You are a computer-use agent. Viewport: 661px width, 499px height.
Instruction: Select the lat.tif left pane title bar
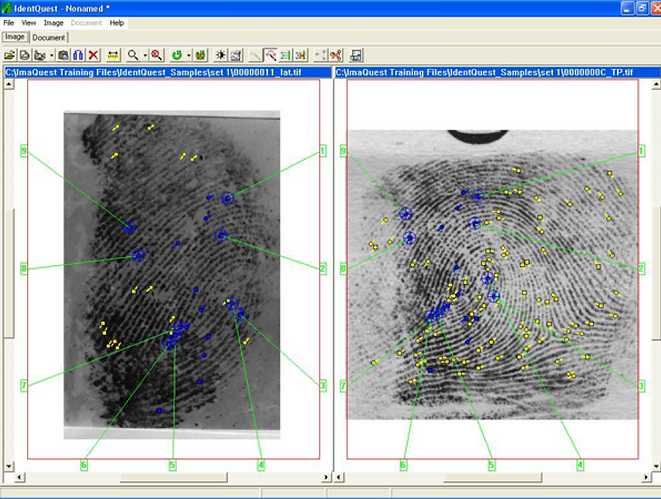(168, 72)
